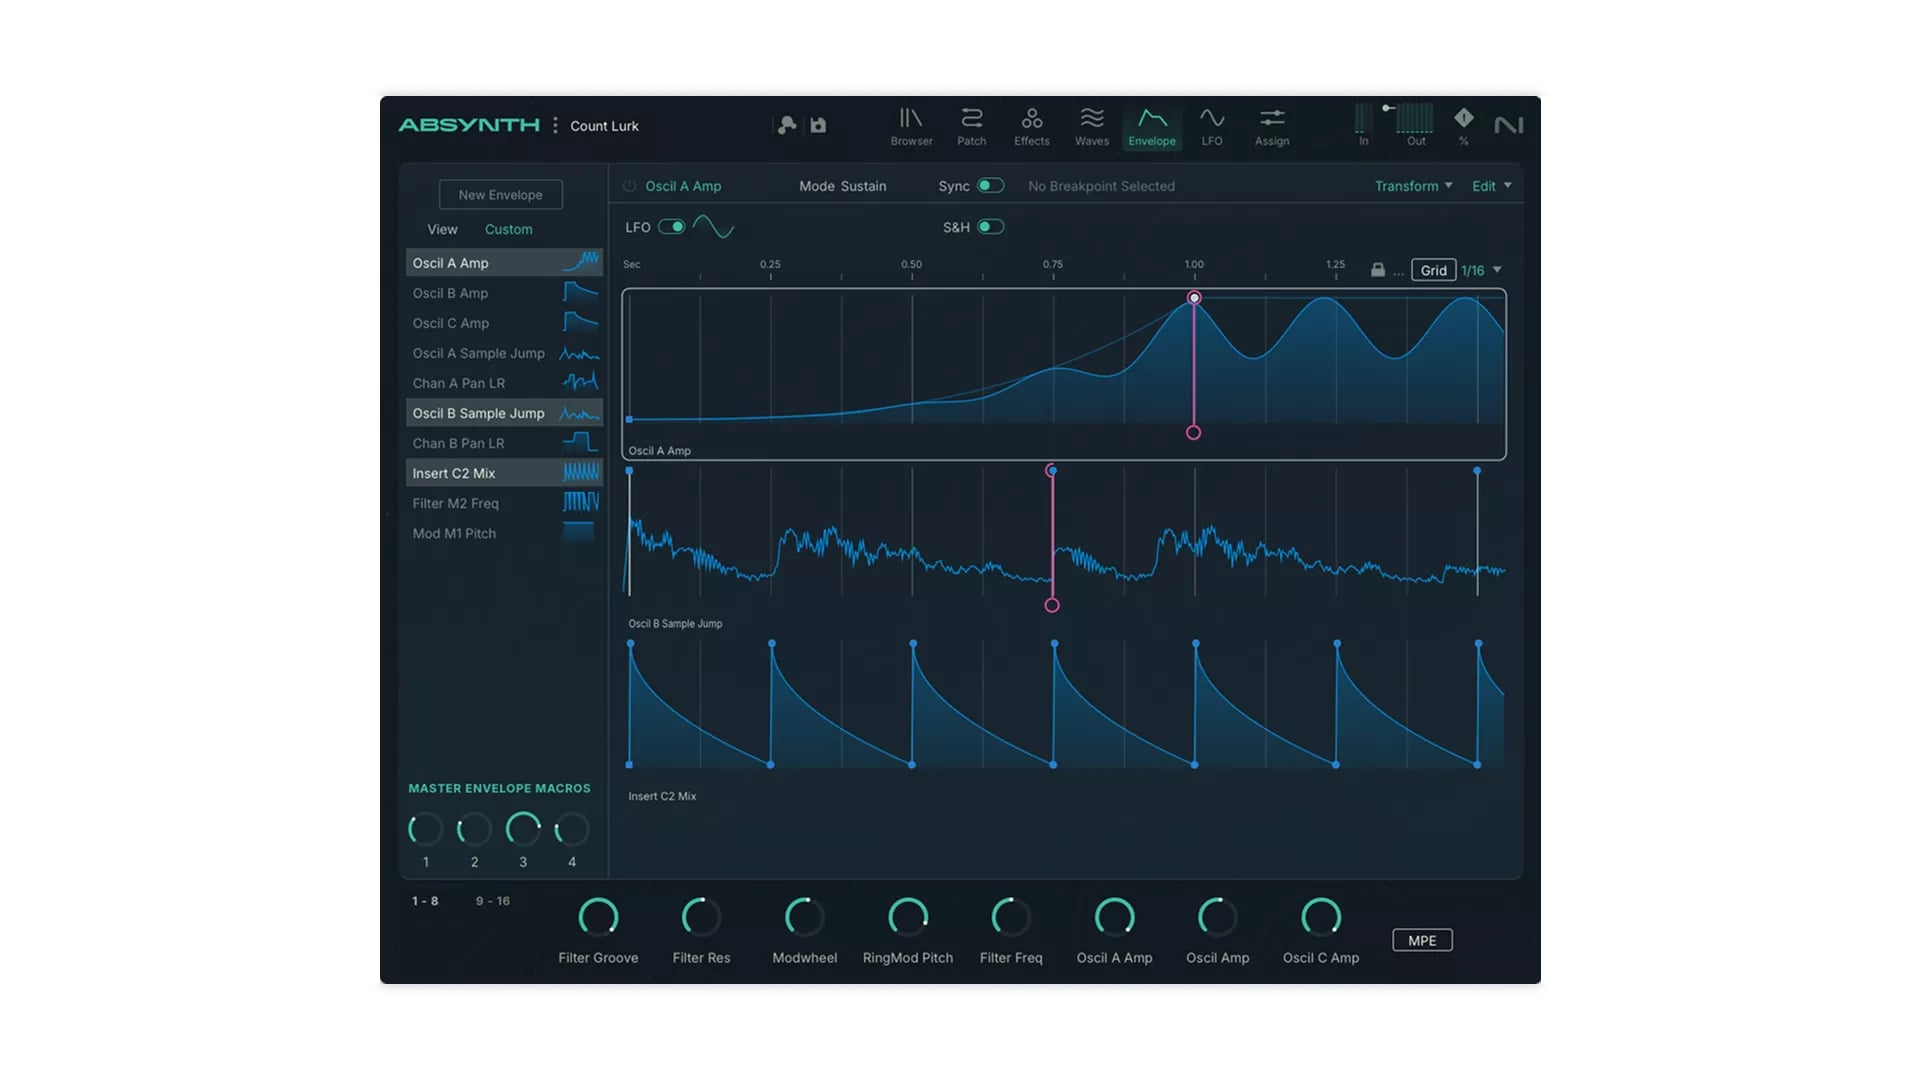Switch to the Patch view icon
This screenshot has width=1920, height=1080.
pos(971,126)
